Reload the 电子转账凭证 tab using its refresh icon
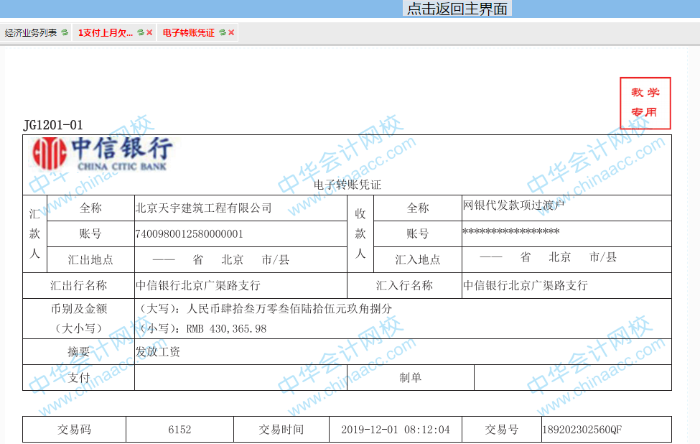700x444 pixels. 222,33
